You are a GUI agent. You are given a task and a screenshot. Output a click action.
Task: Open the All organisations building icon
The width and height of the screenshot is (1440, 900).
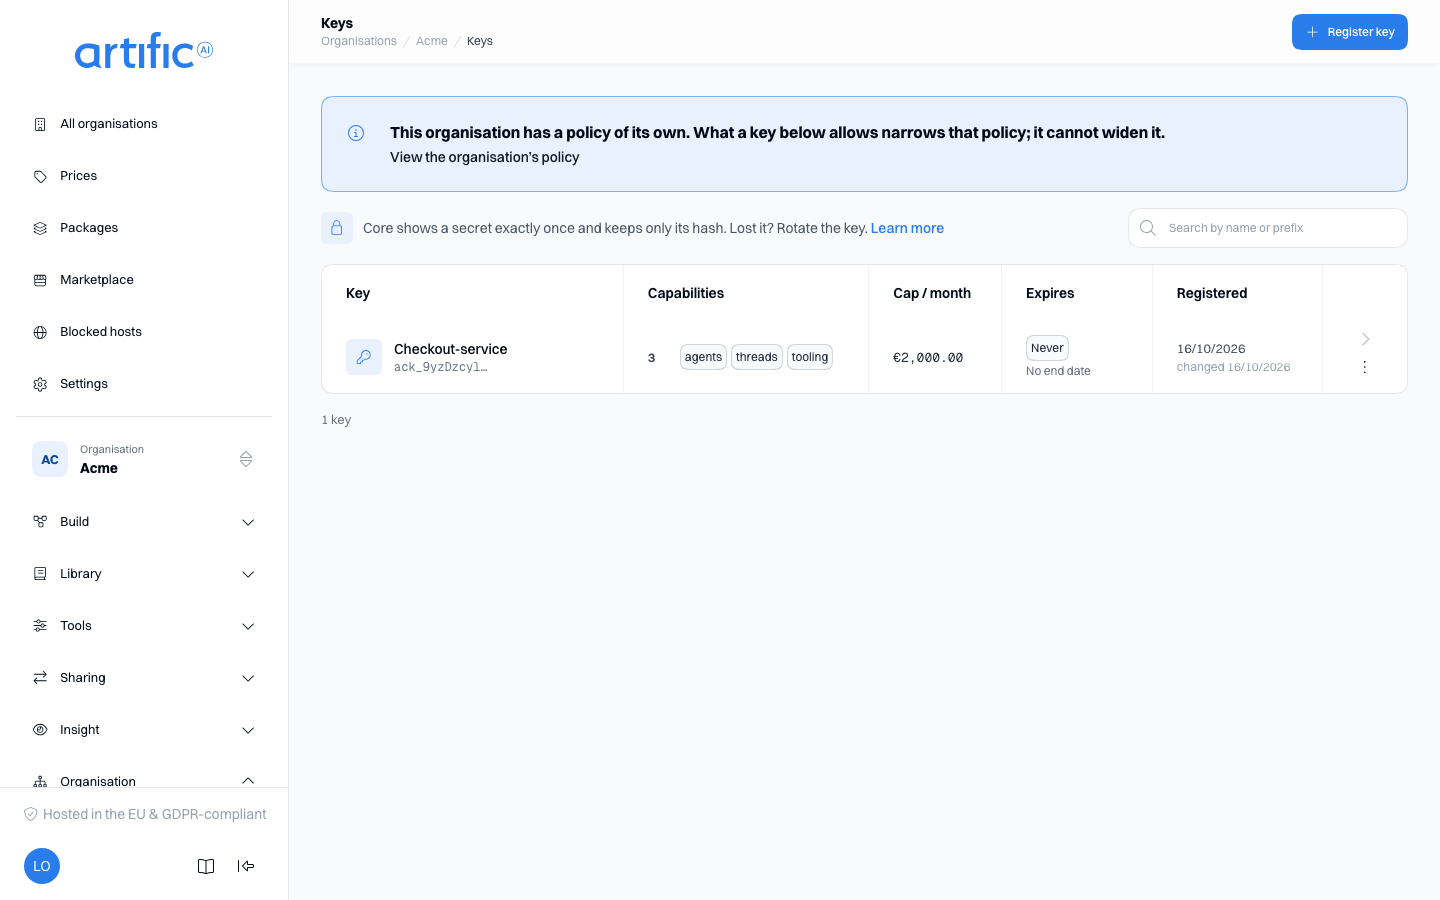pos(40,124)
